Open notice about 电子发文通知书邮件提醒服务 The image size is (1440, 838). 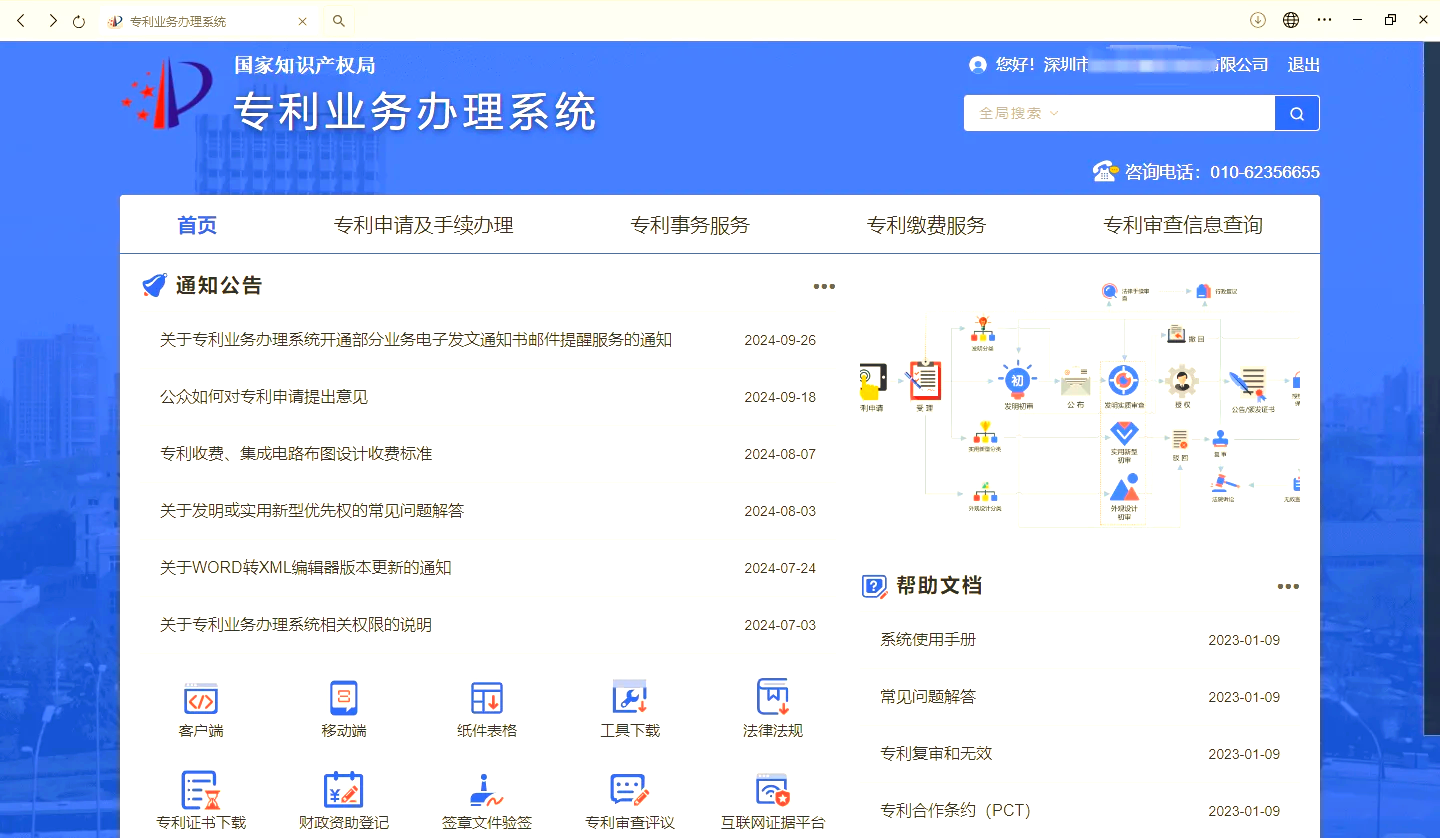(x=416, y=340)
